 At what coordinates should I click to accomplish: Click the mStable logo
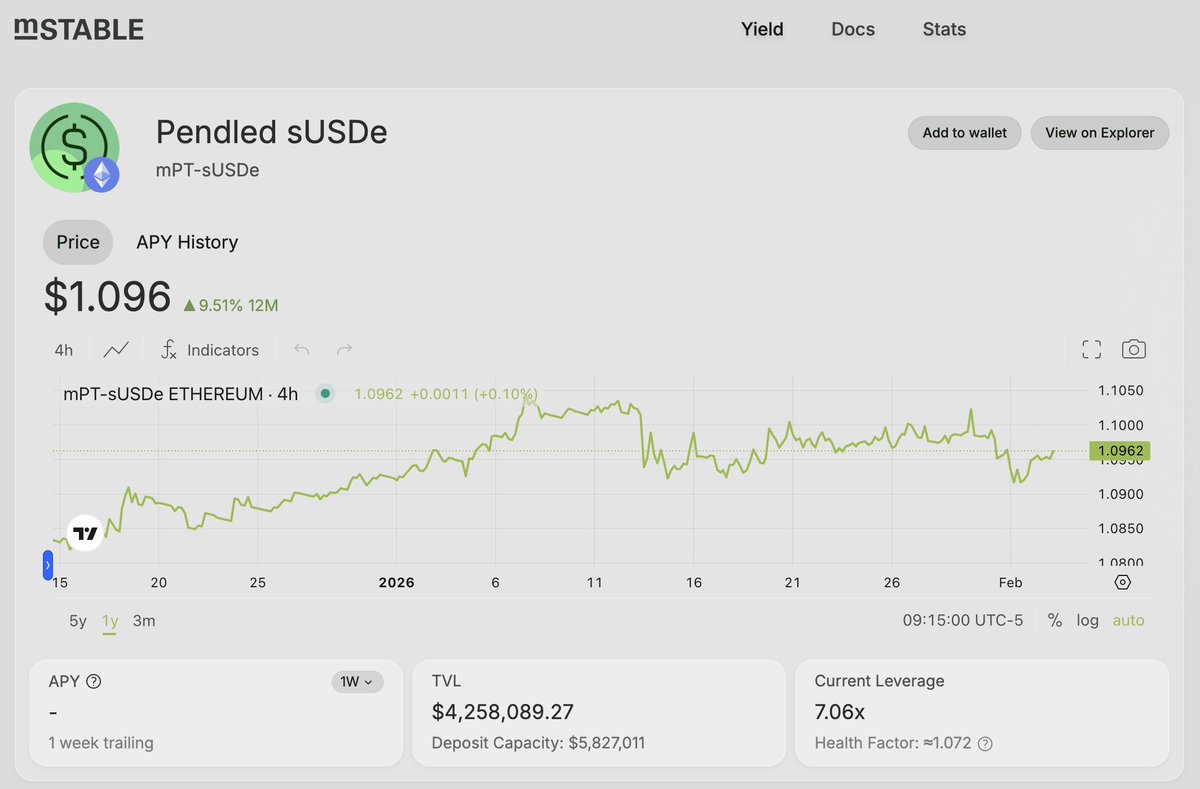click(x=79, y=29)
